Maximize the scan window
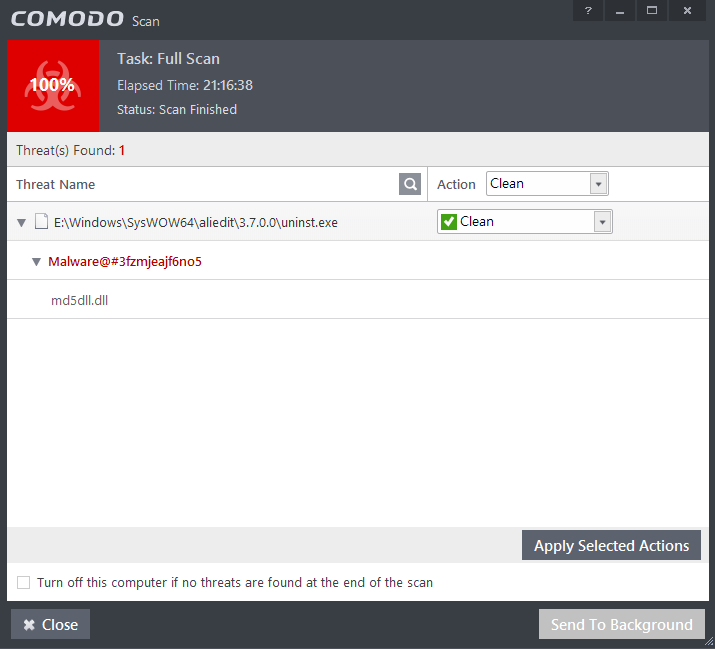Image resolution: width=715 pixels, height=649 pixels. 652,10
